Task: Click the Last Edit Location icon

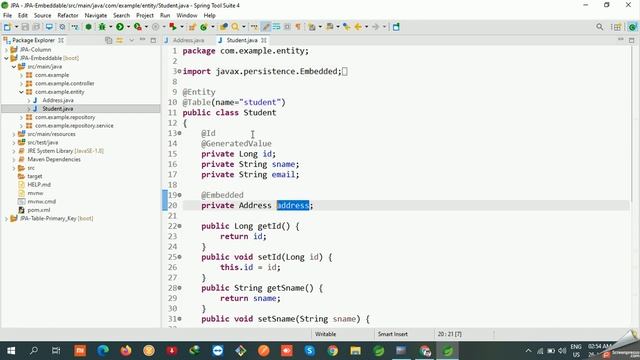Action: coord(347,27)
